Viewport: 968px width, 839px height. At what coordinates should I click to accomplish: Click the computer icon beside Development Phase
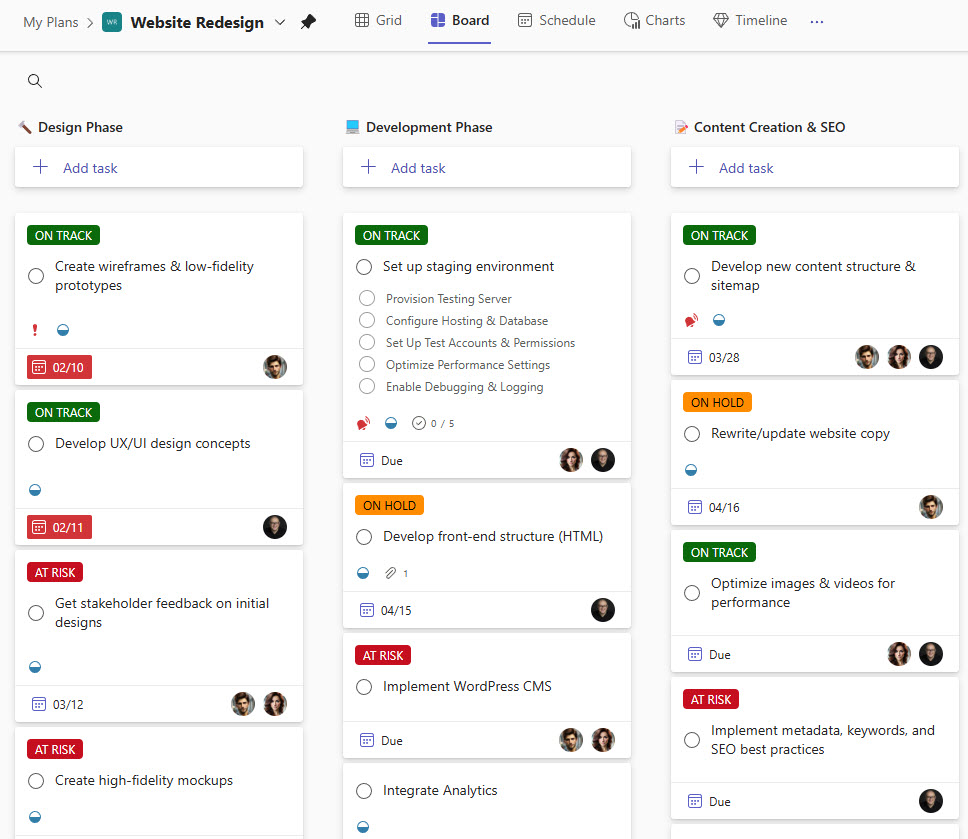tap(353, 127)
